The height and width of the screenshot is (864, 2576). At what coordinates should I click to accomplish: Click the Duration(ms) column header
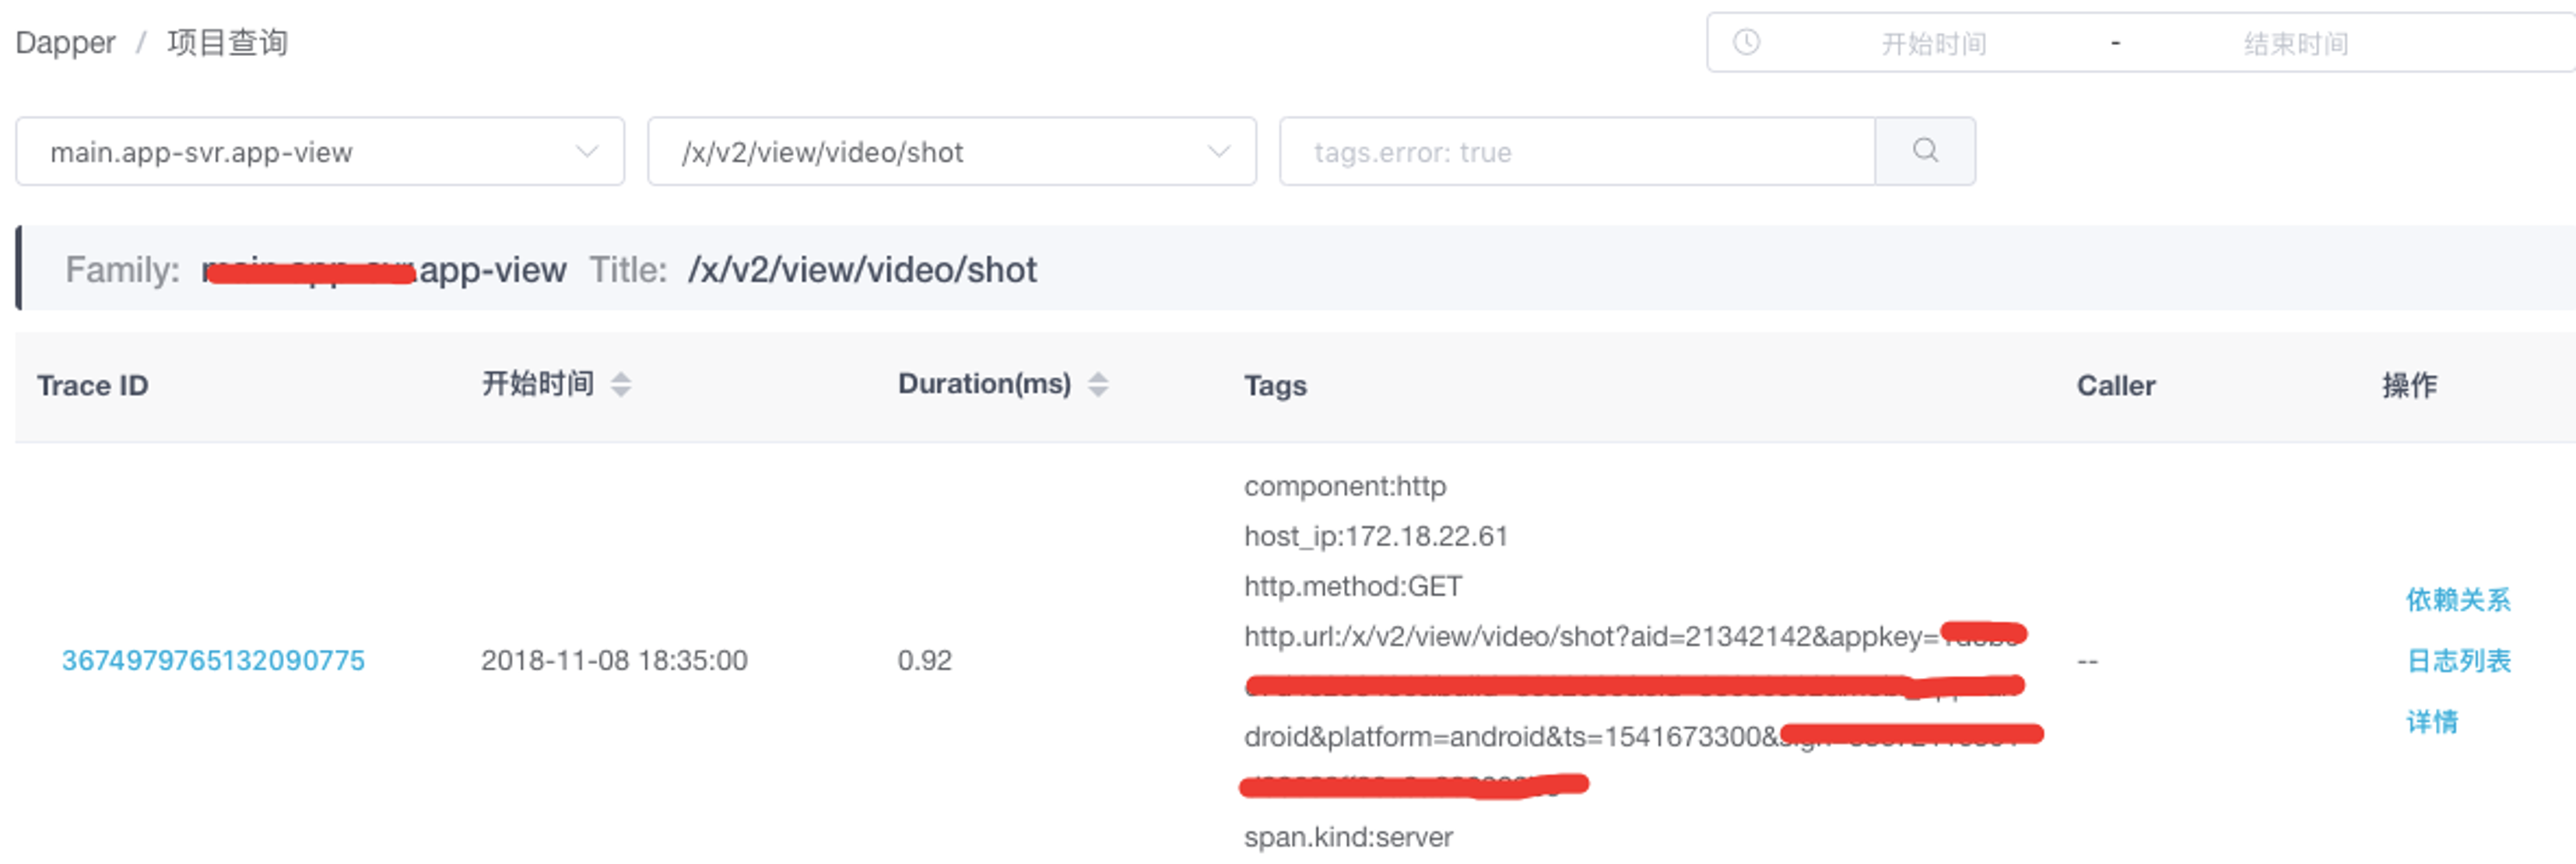click(984, 384)
